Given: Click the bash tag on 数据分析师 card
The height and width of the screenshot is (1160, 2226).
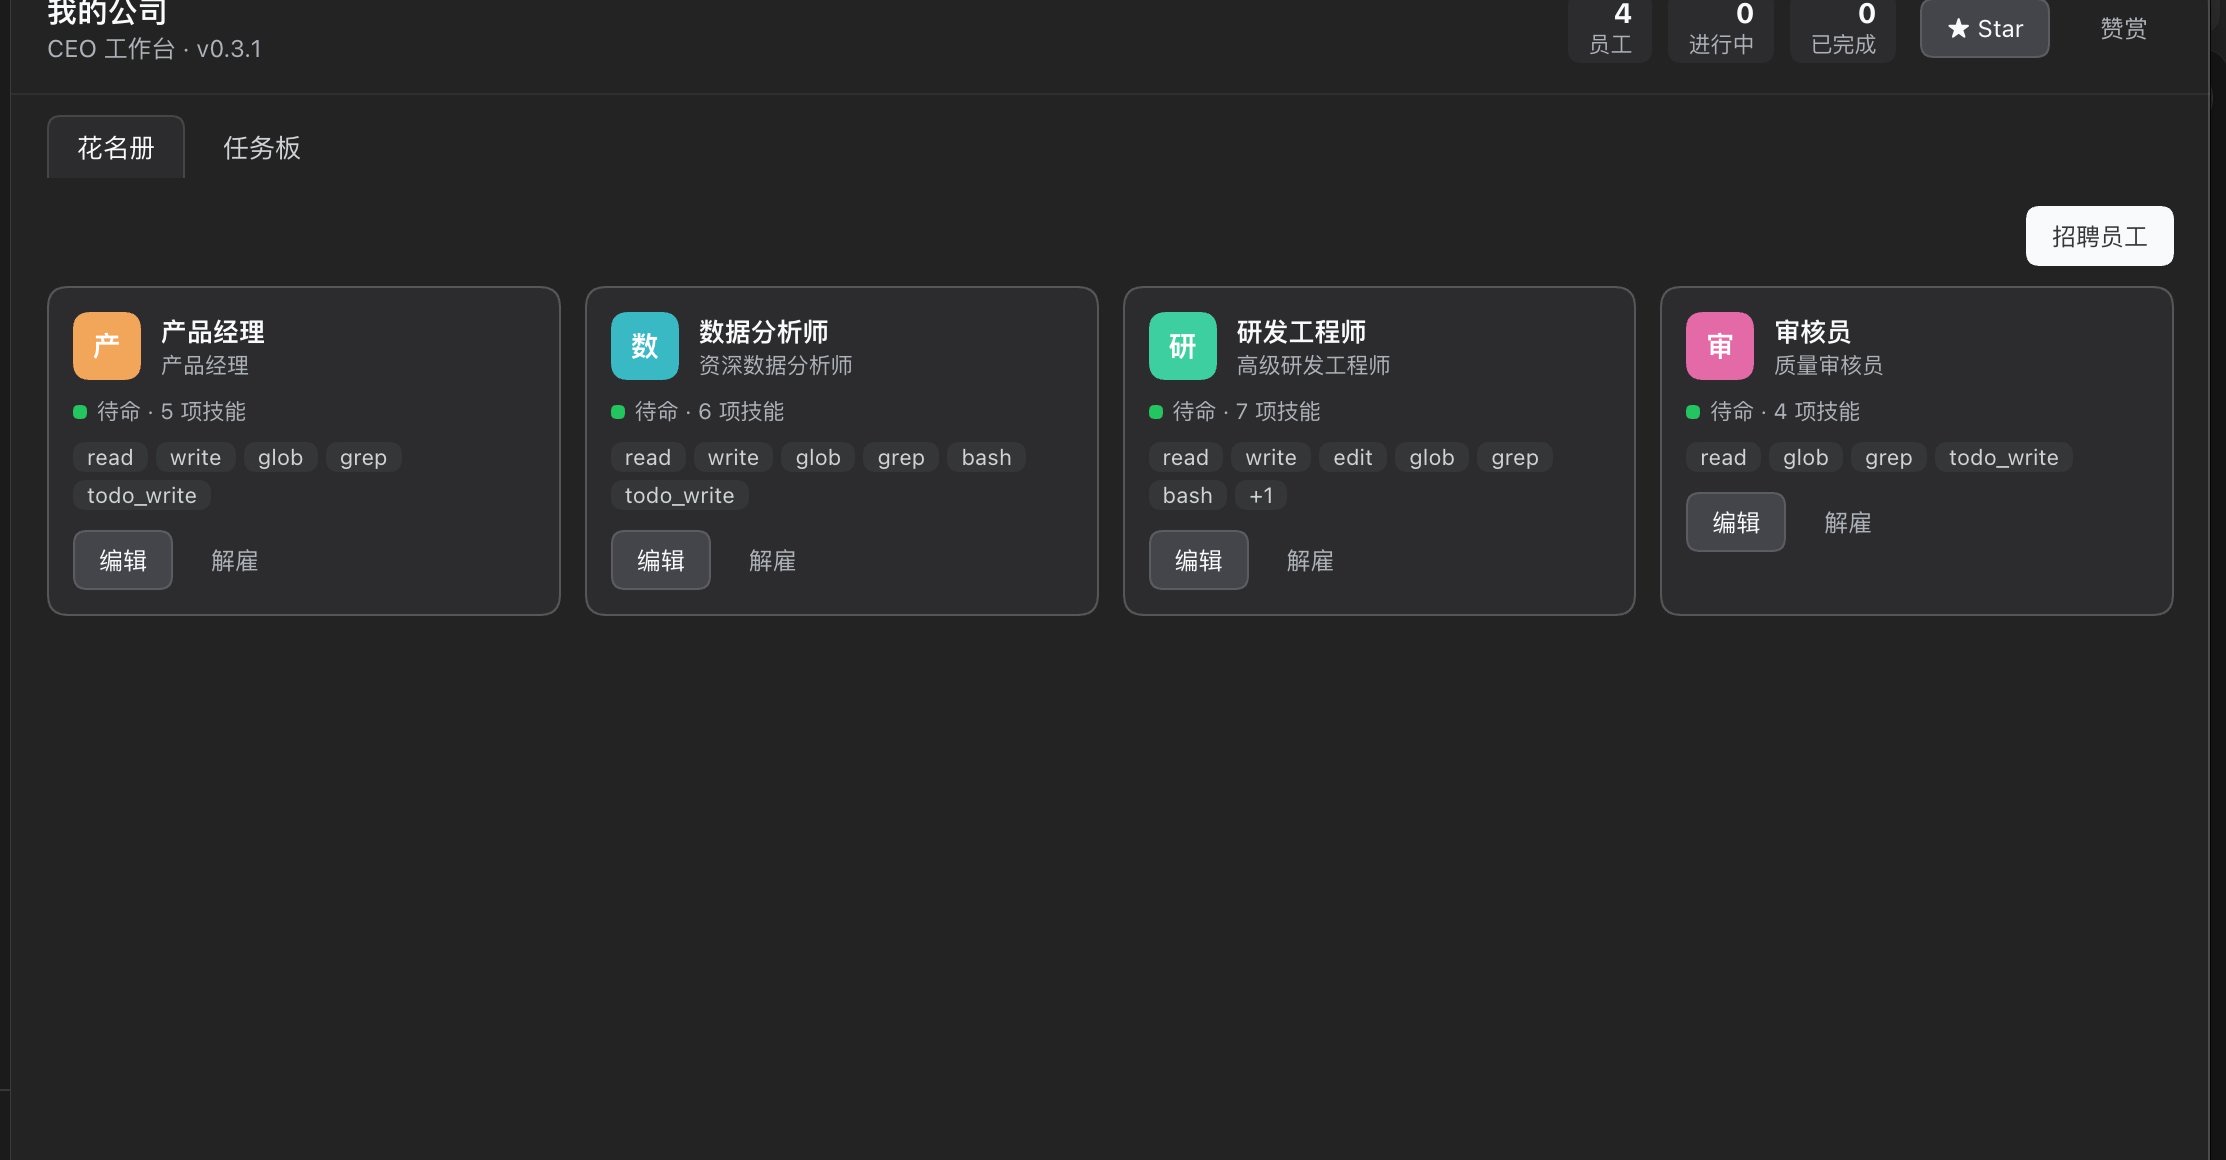Looking at the screenshot, I should [x=987, y=457].
